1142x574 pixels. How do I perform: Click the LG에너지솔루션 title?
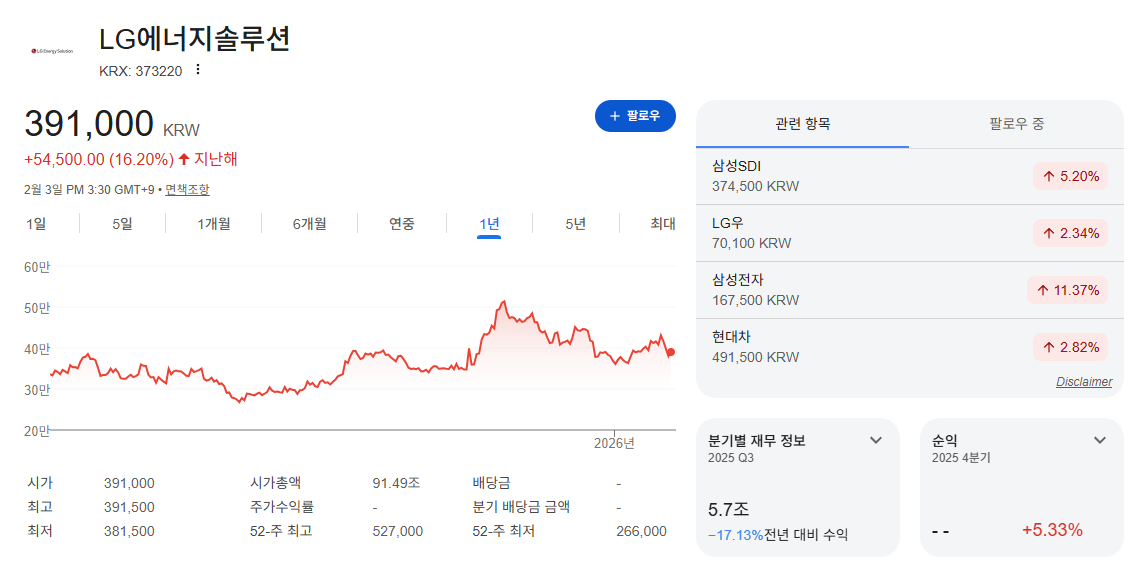coord(194,39)
